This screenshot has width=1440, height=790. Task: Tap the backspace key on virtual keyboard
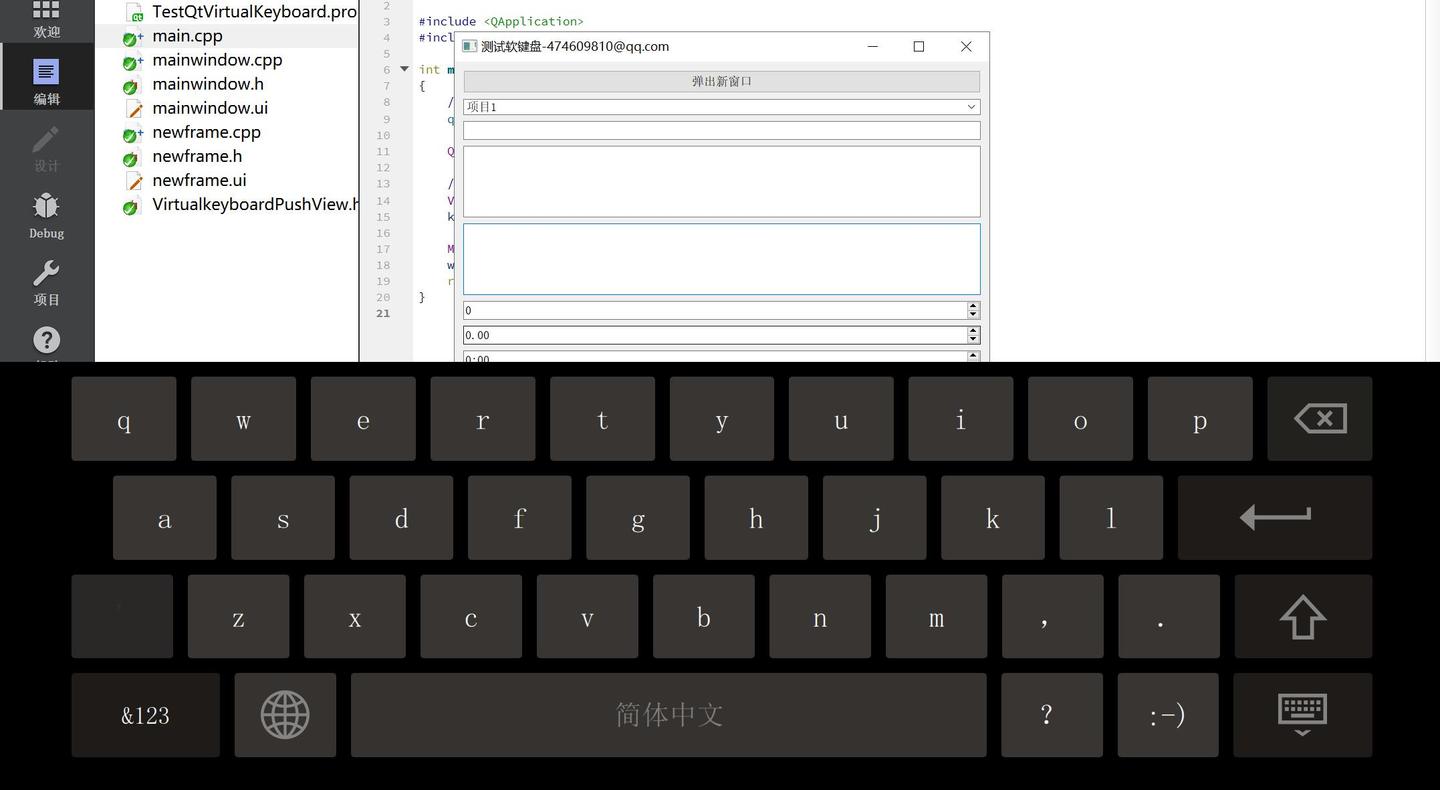point(1320,419)
